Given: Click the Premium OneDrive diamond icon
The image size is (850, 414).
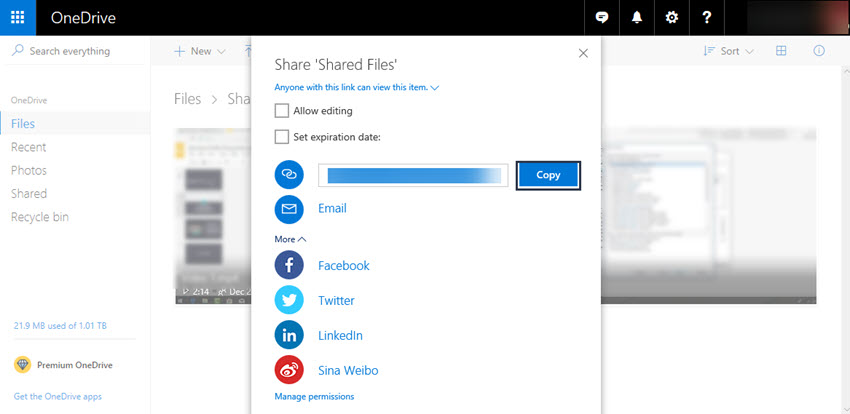Looking at the screenshot, I should tap(22, 365).
